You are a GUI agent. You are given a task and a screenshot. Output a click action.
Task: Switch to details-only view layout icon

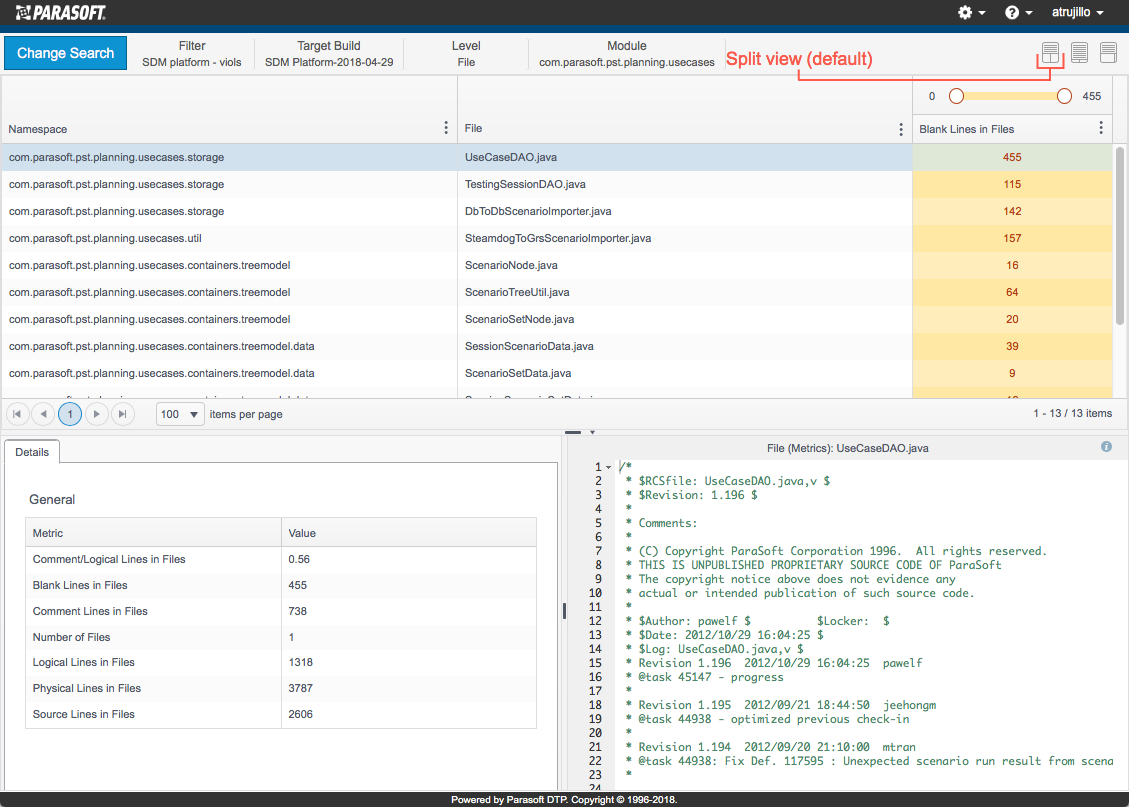[x=1108, y=53]
